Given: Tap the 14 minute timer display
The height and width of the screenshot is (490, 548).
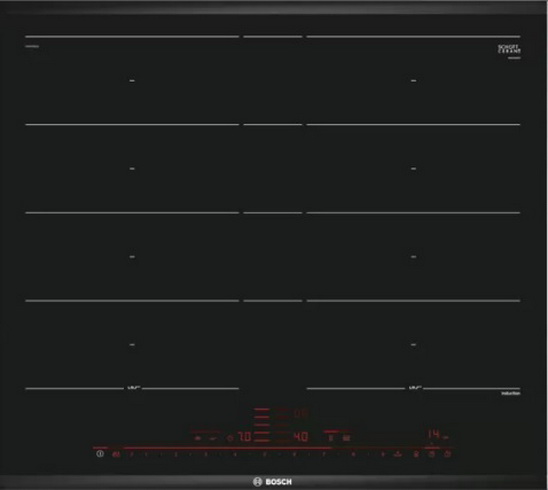Looking at the screenshot, I should 434,434.
